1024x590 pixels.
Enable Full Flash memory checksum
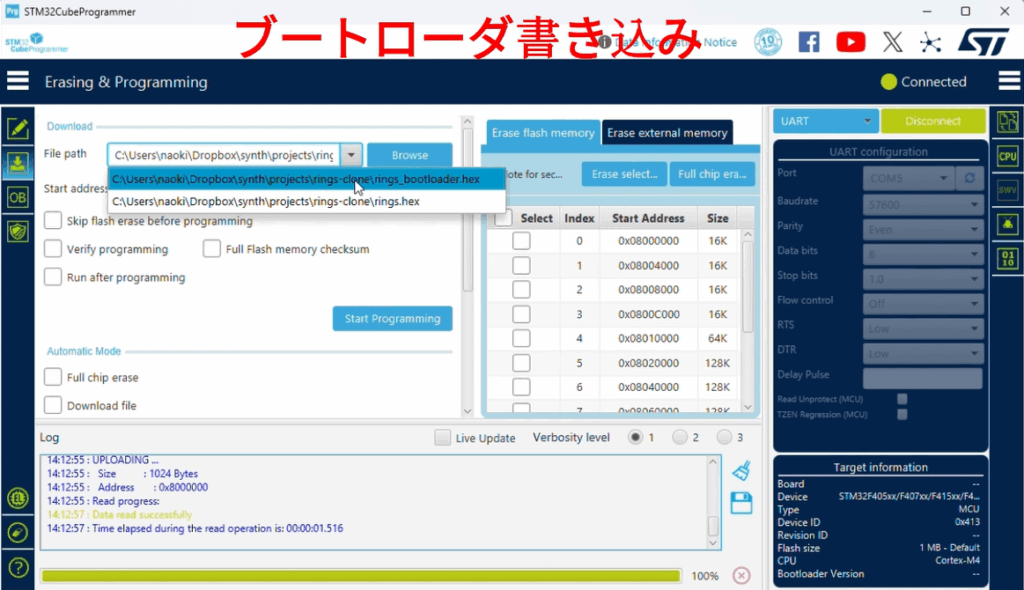pos(212,248)
